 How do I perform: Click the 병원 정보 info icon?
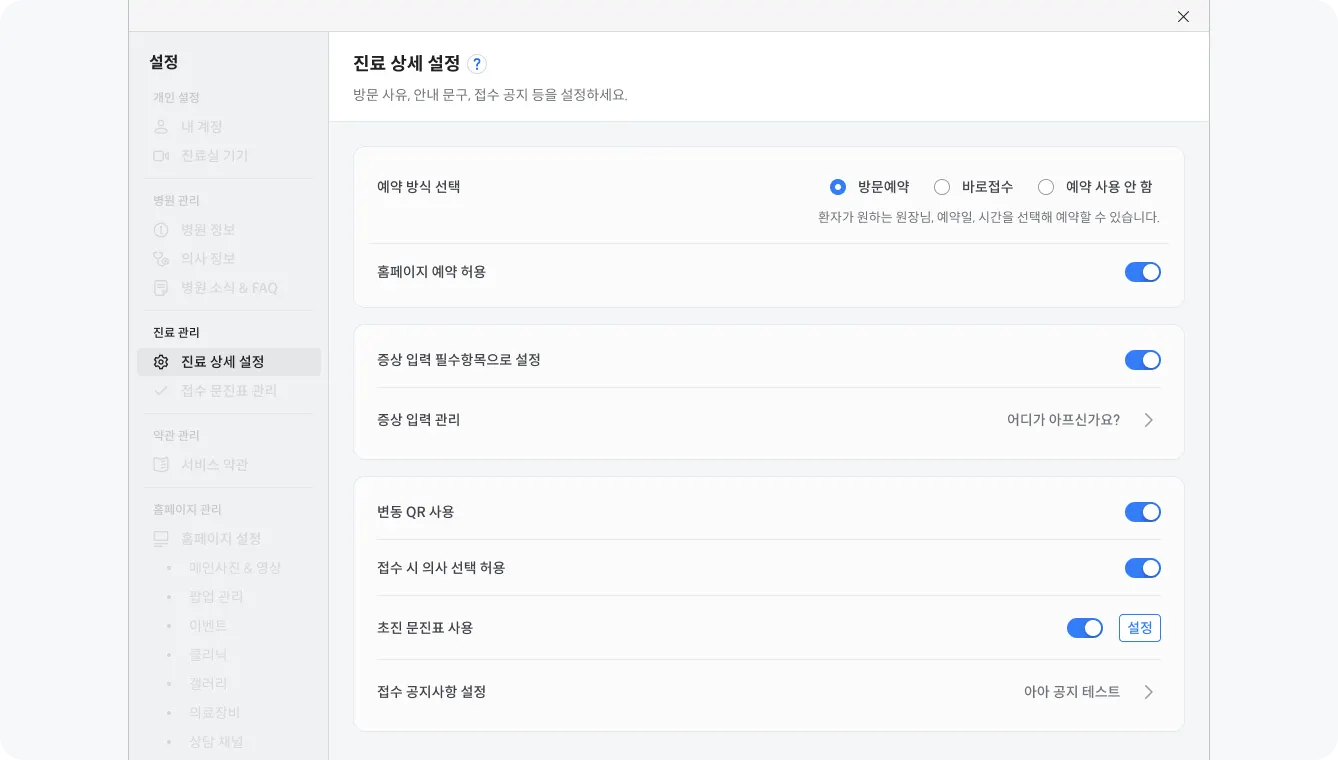(x=161, y=230)
